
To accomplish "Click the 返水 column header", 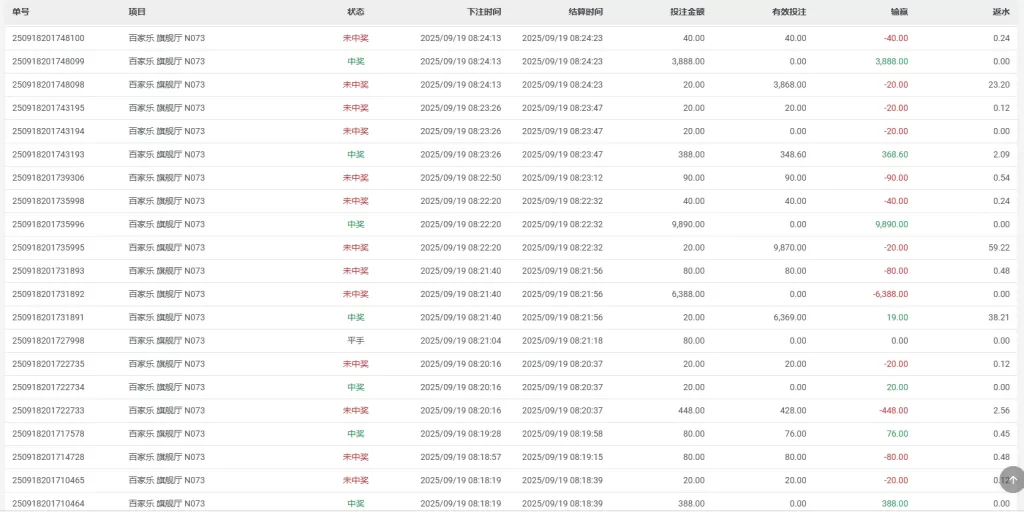I will [x=1000, y=12].
